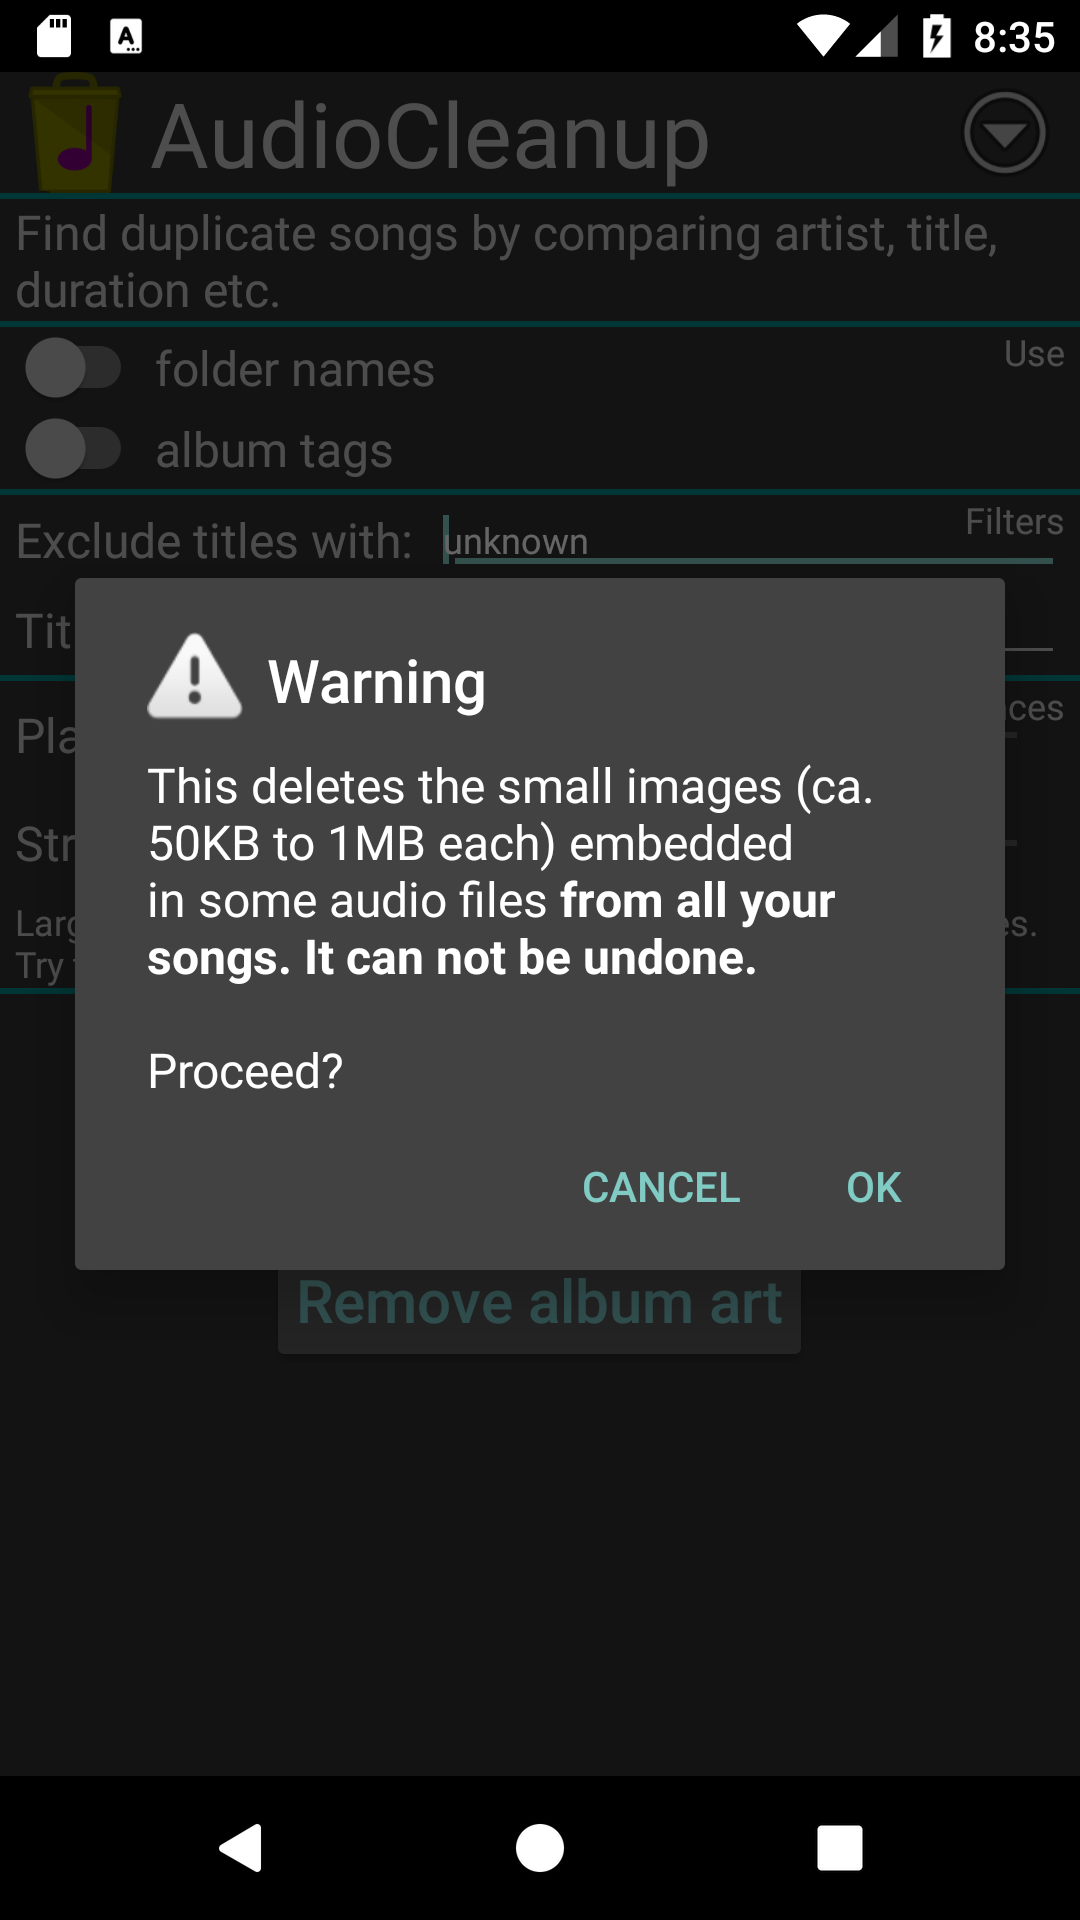Open recent apps with square button
The image size is (1080, 1920).
tap(840, 1847)
